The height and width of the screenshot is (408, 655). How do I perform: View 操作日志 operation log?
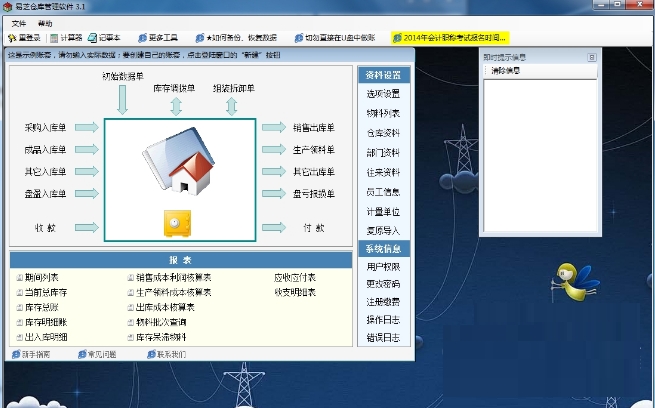click(383, 320)
